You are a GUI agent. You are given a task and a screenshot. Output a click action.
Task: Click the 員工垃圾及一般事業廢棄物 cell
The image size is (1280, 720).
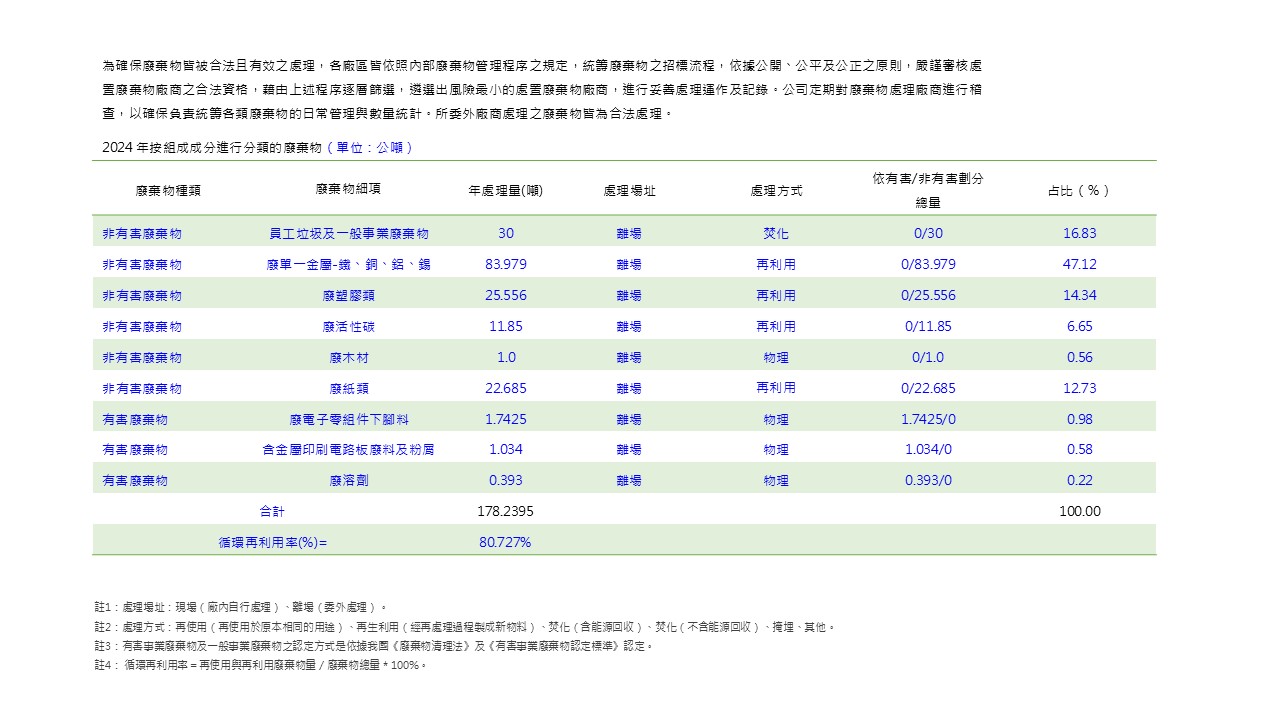348,234
